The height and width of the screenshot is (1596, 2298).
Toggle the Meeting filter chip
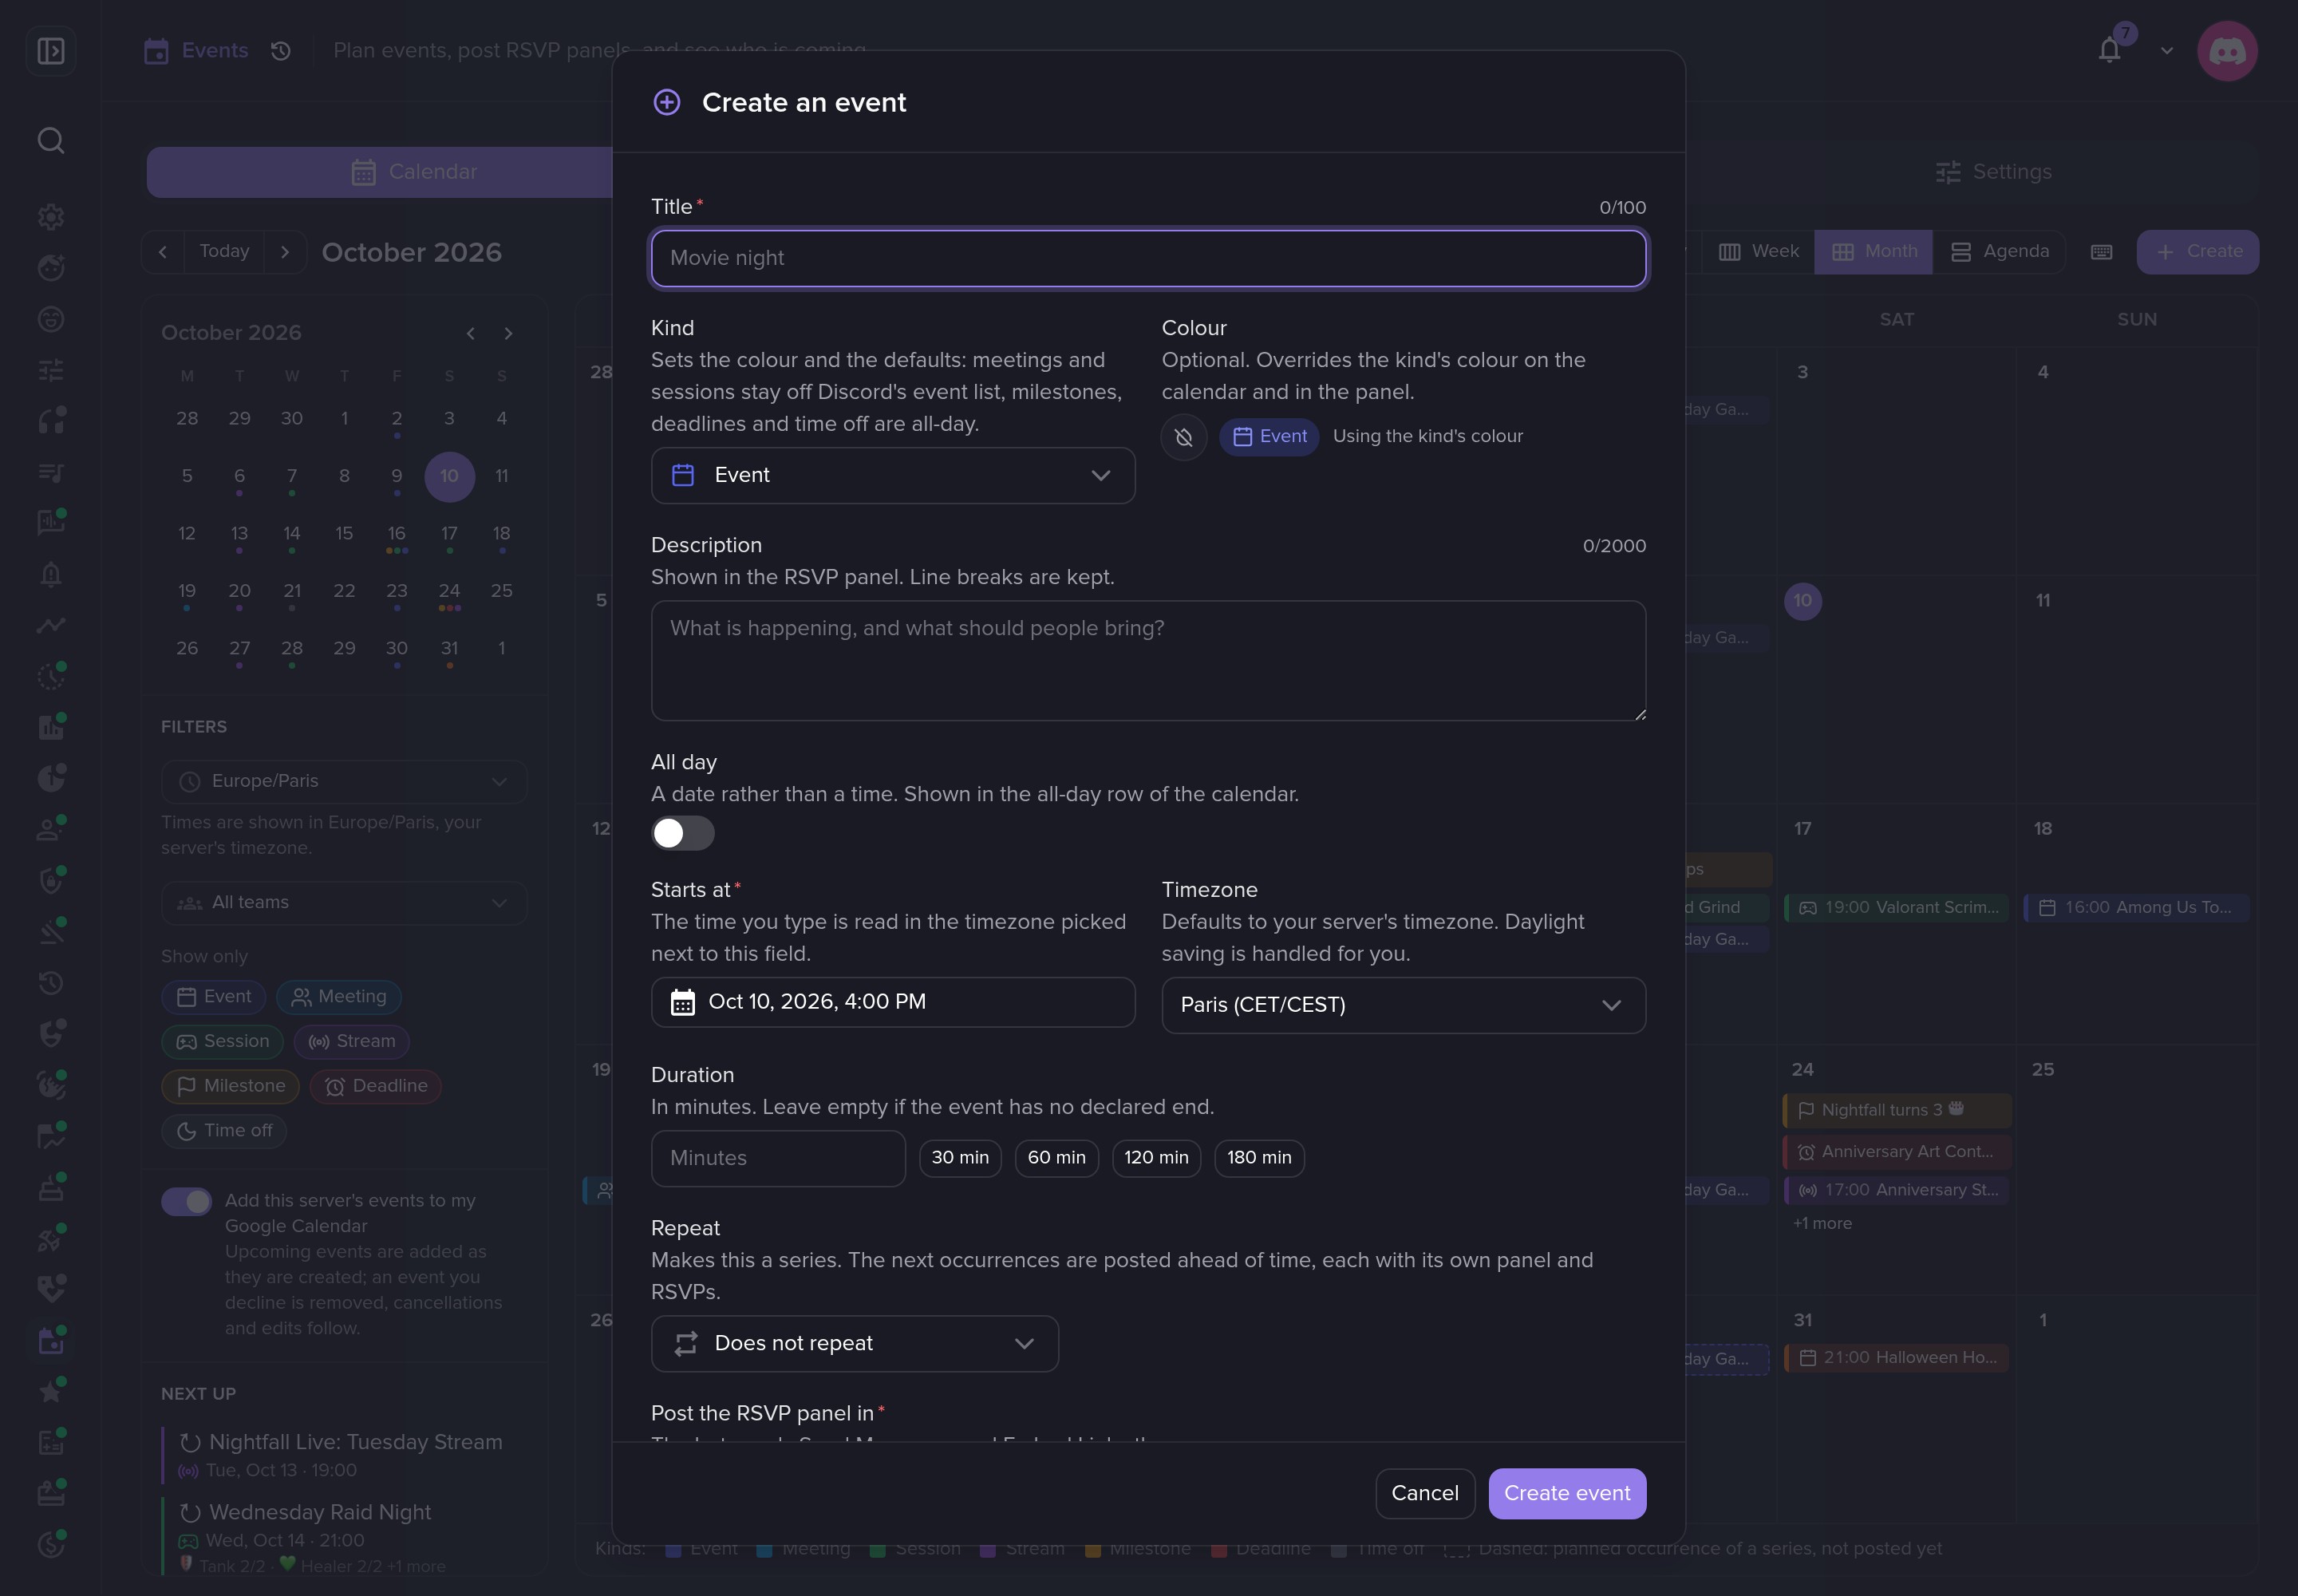339,997
